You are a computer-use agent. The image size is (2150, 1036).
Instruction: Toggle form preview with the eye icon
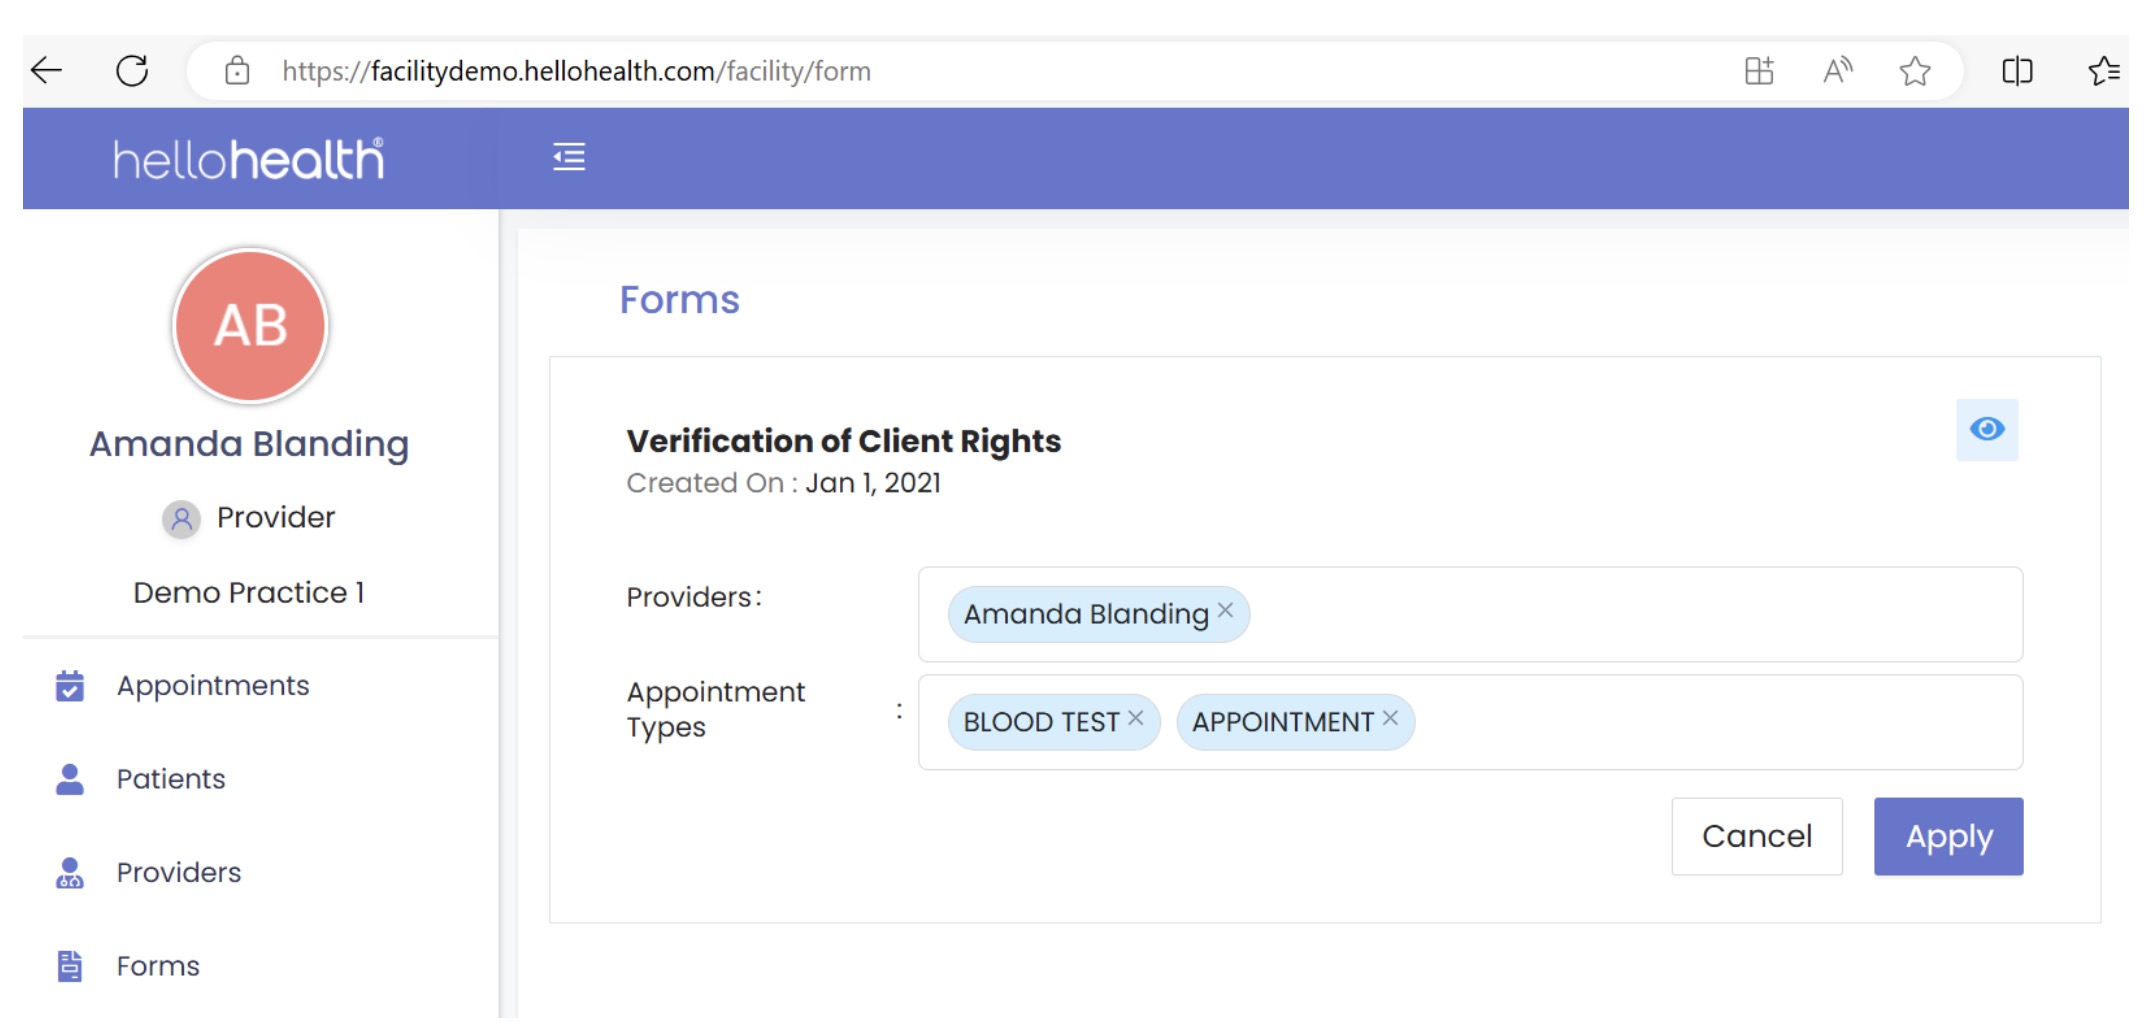click(x=1986, y=430)
